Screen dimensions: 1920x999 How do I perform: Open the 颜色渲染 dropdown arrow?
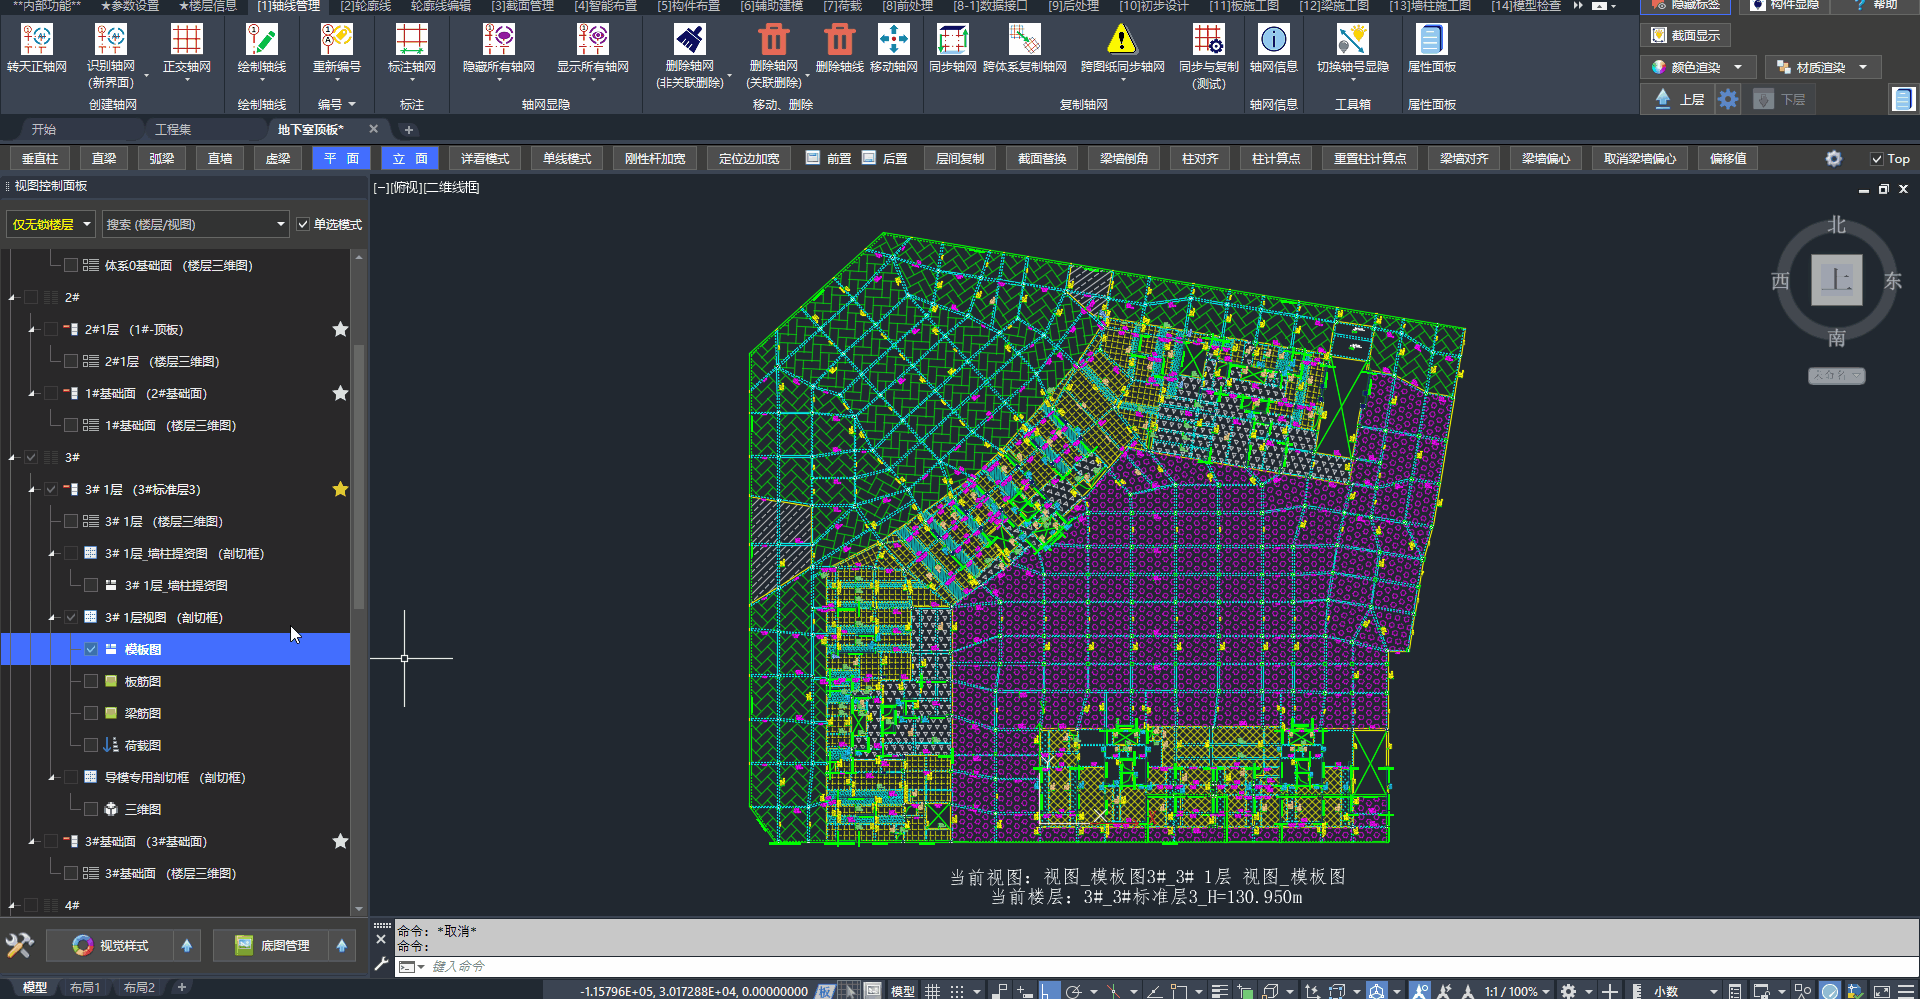point(1738,68)
